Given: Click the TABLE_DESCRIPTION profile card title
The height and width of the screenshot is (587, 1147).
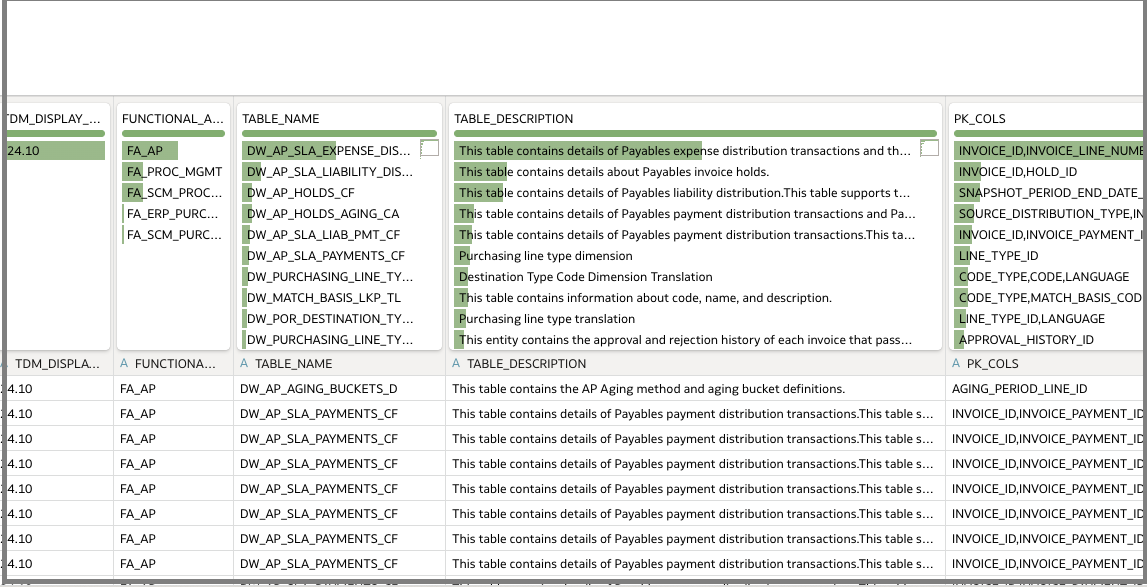Looking at the screenshot, I should click(514, 119).
